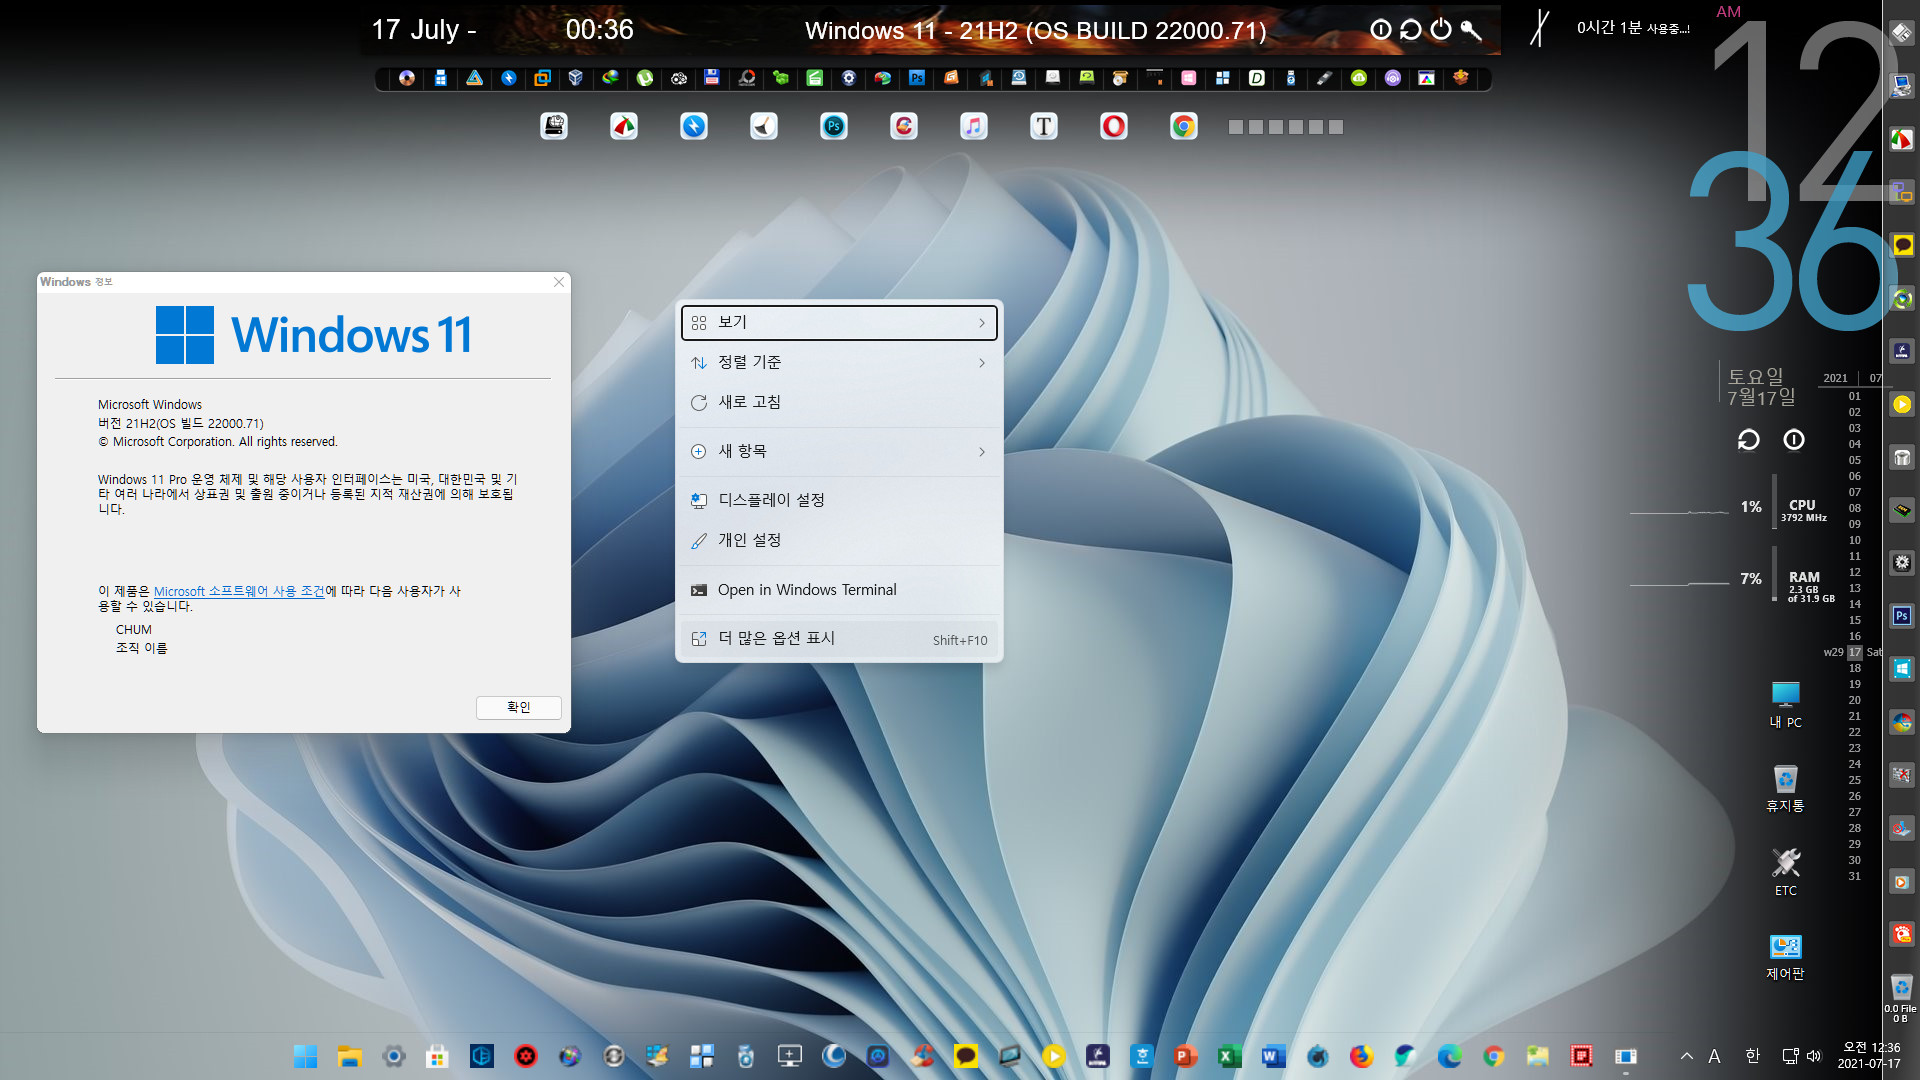Click the restart icon under the date widget
This screenshot has width=1920, height=1080.
pyautogui.click(x=1748, y=440)
